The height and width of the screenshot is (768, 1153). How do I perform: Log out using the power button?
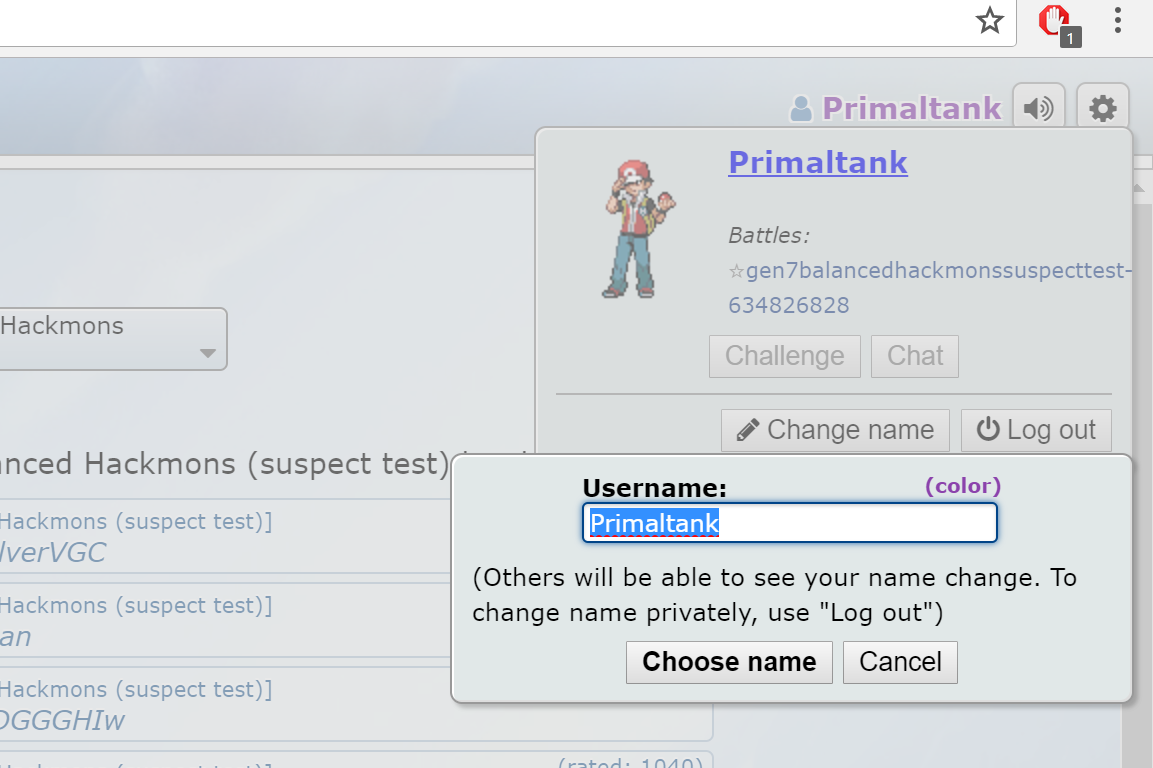coord(1036,430)
